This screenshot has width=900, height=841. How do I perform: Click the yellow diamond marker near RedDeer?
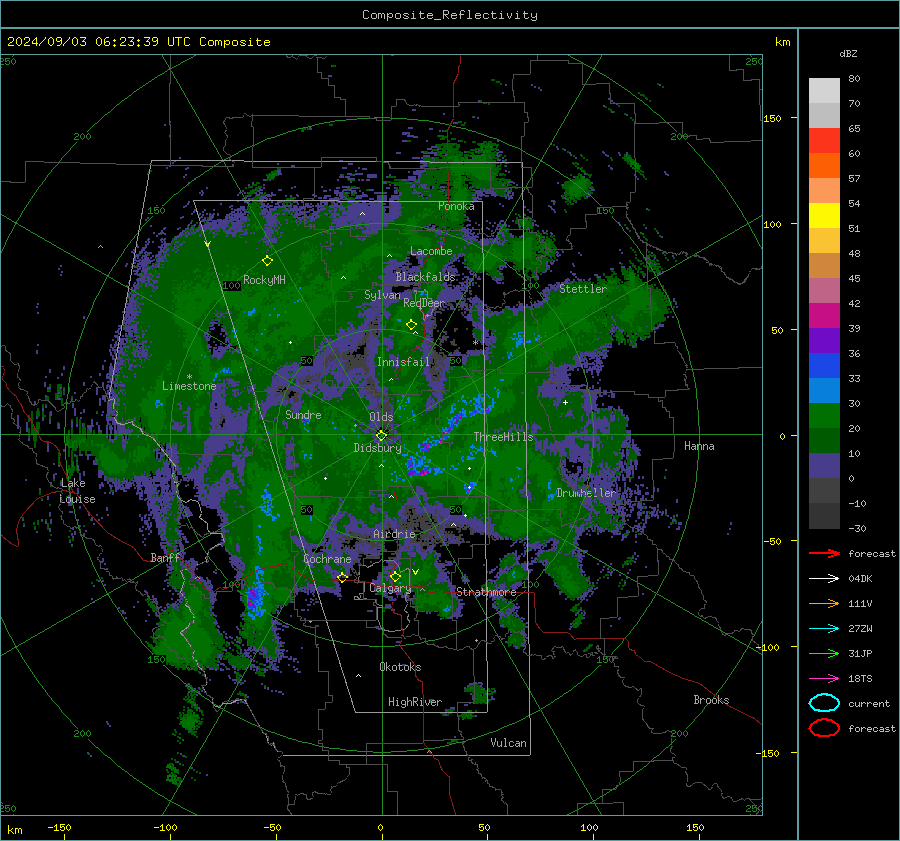point(411,325)
